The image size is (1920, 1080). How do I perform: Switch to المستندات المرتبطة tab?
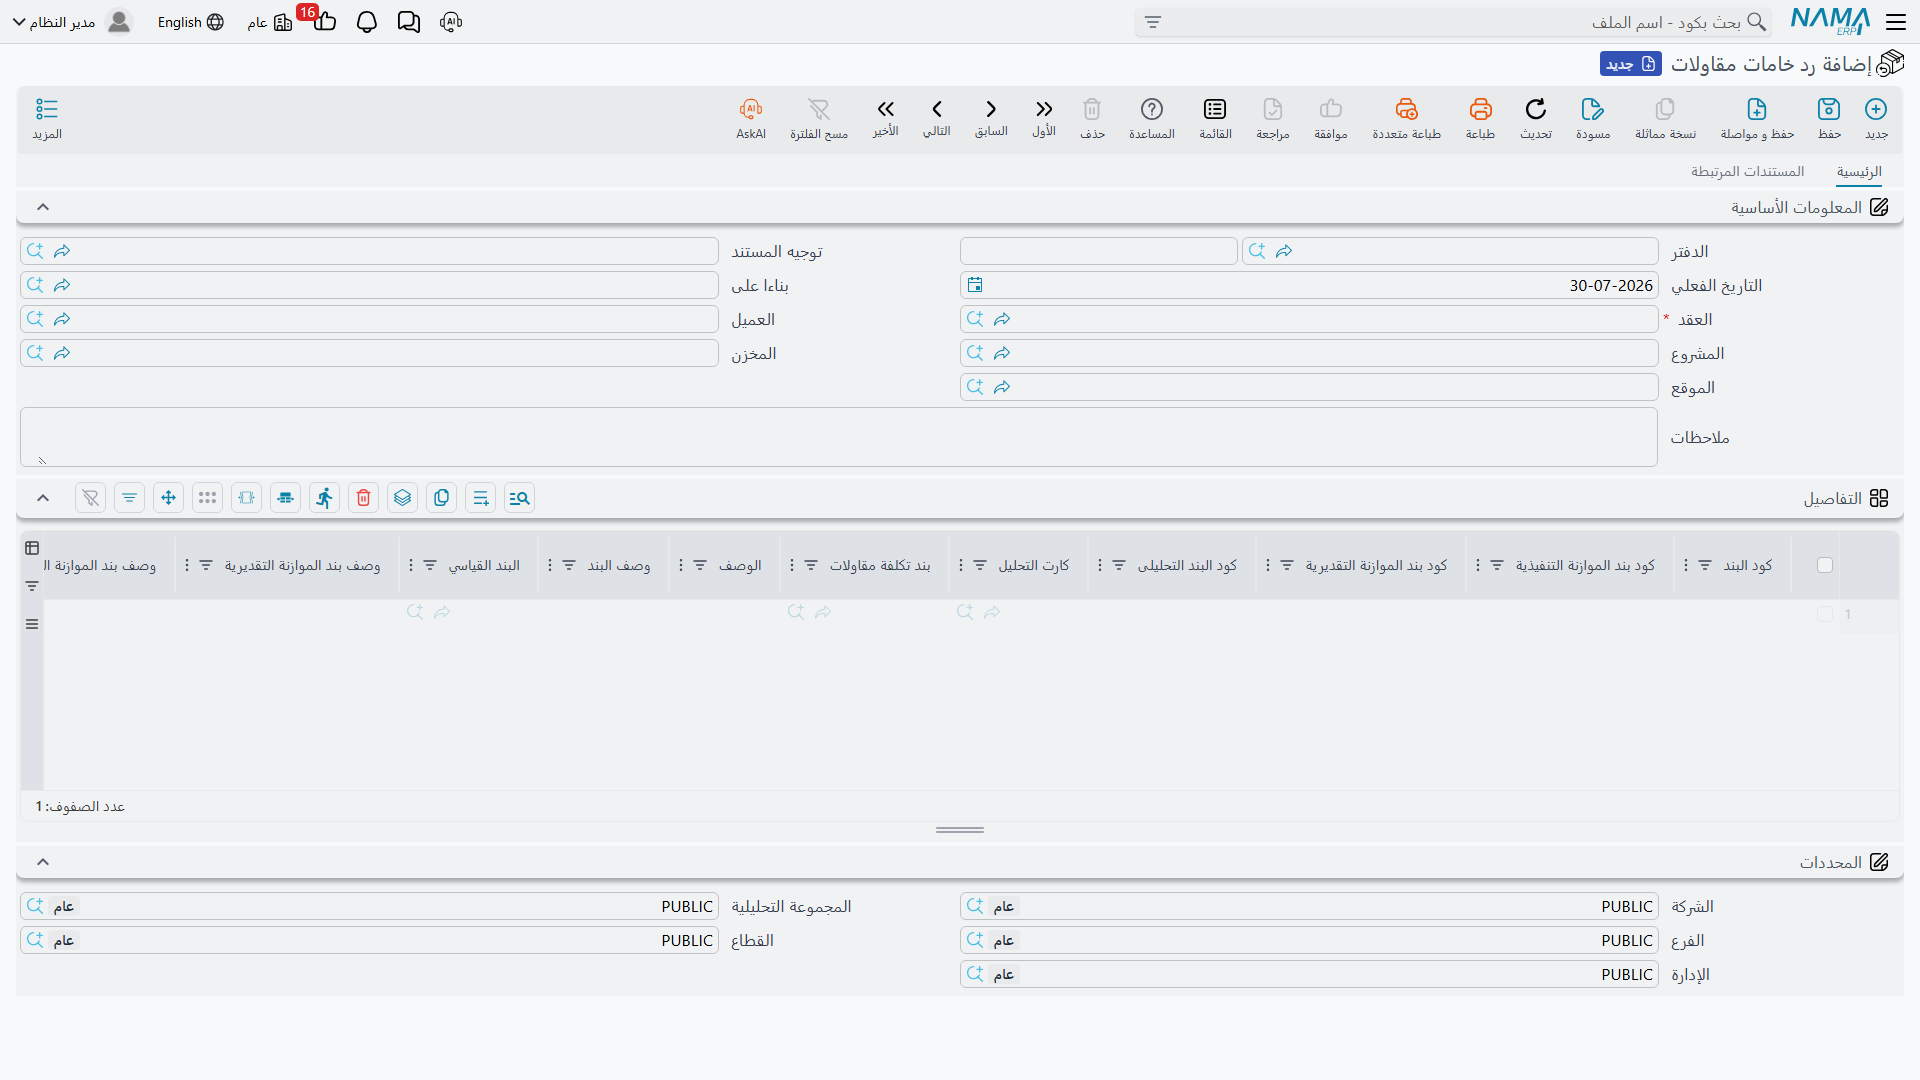tap(1748, 172)
